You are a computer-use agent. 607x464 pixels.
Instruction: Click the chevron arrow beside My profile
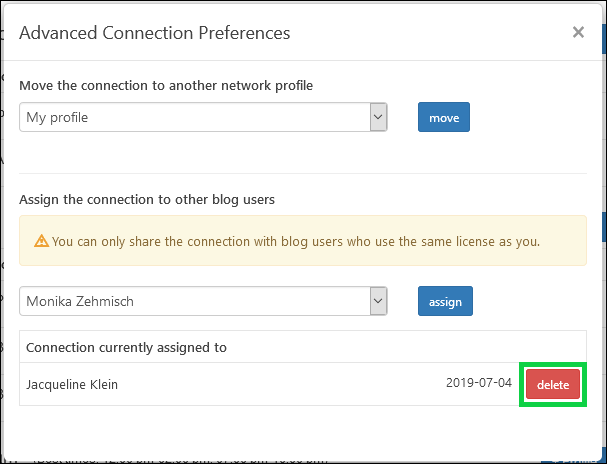[378, 117]
